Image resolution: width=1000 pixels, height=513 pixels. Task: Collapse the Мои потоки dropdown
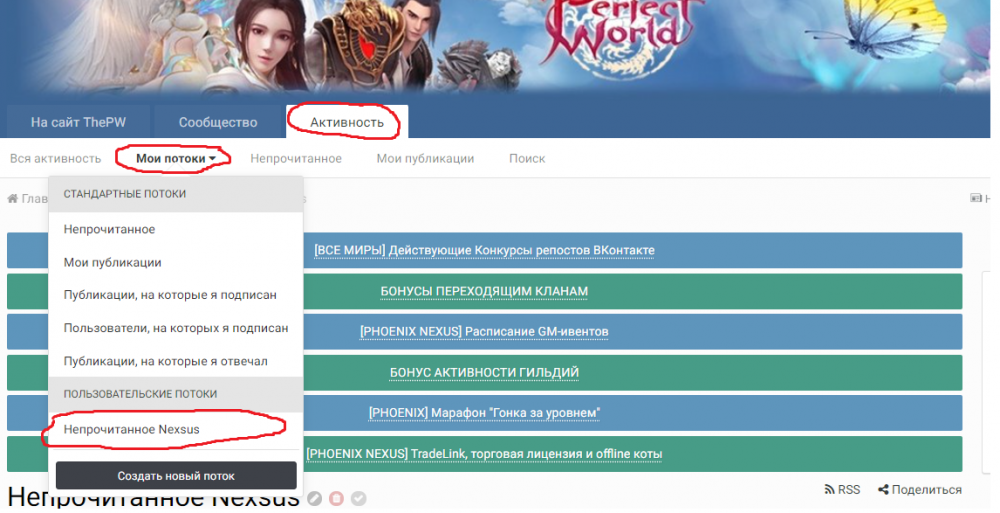click(x=176, y=158)
